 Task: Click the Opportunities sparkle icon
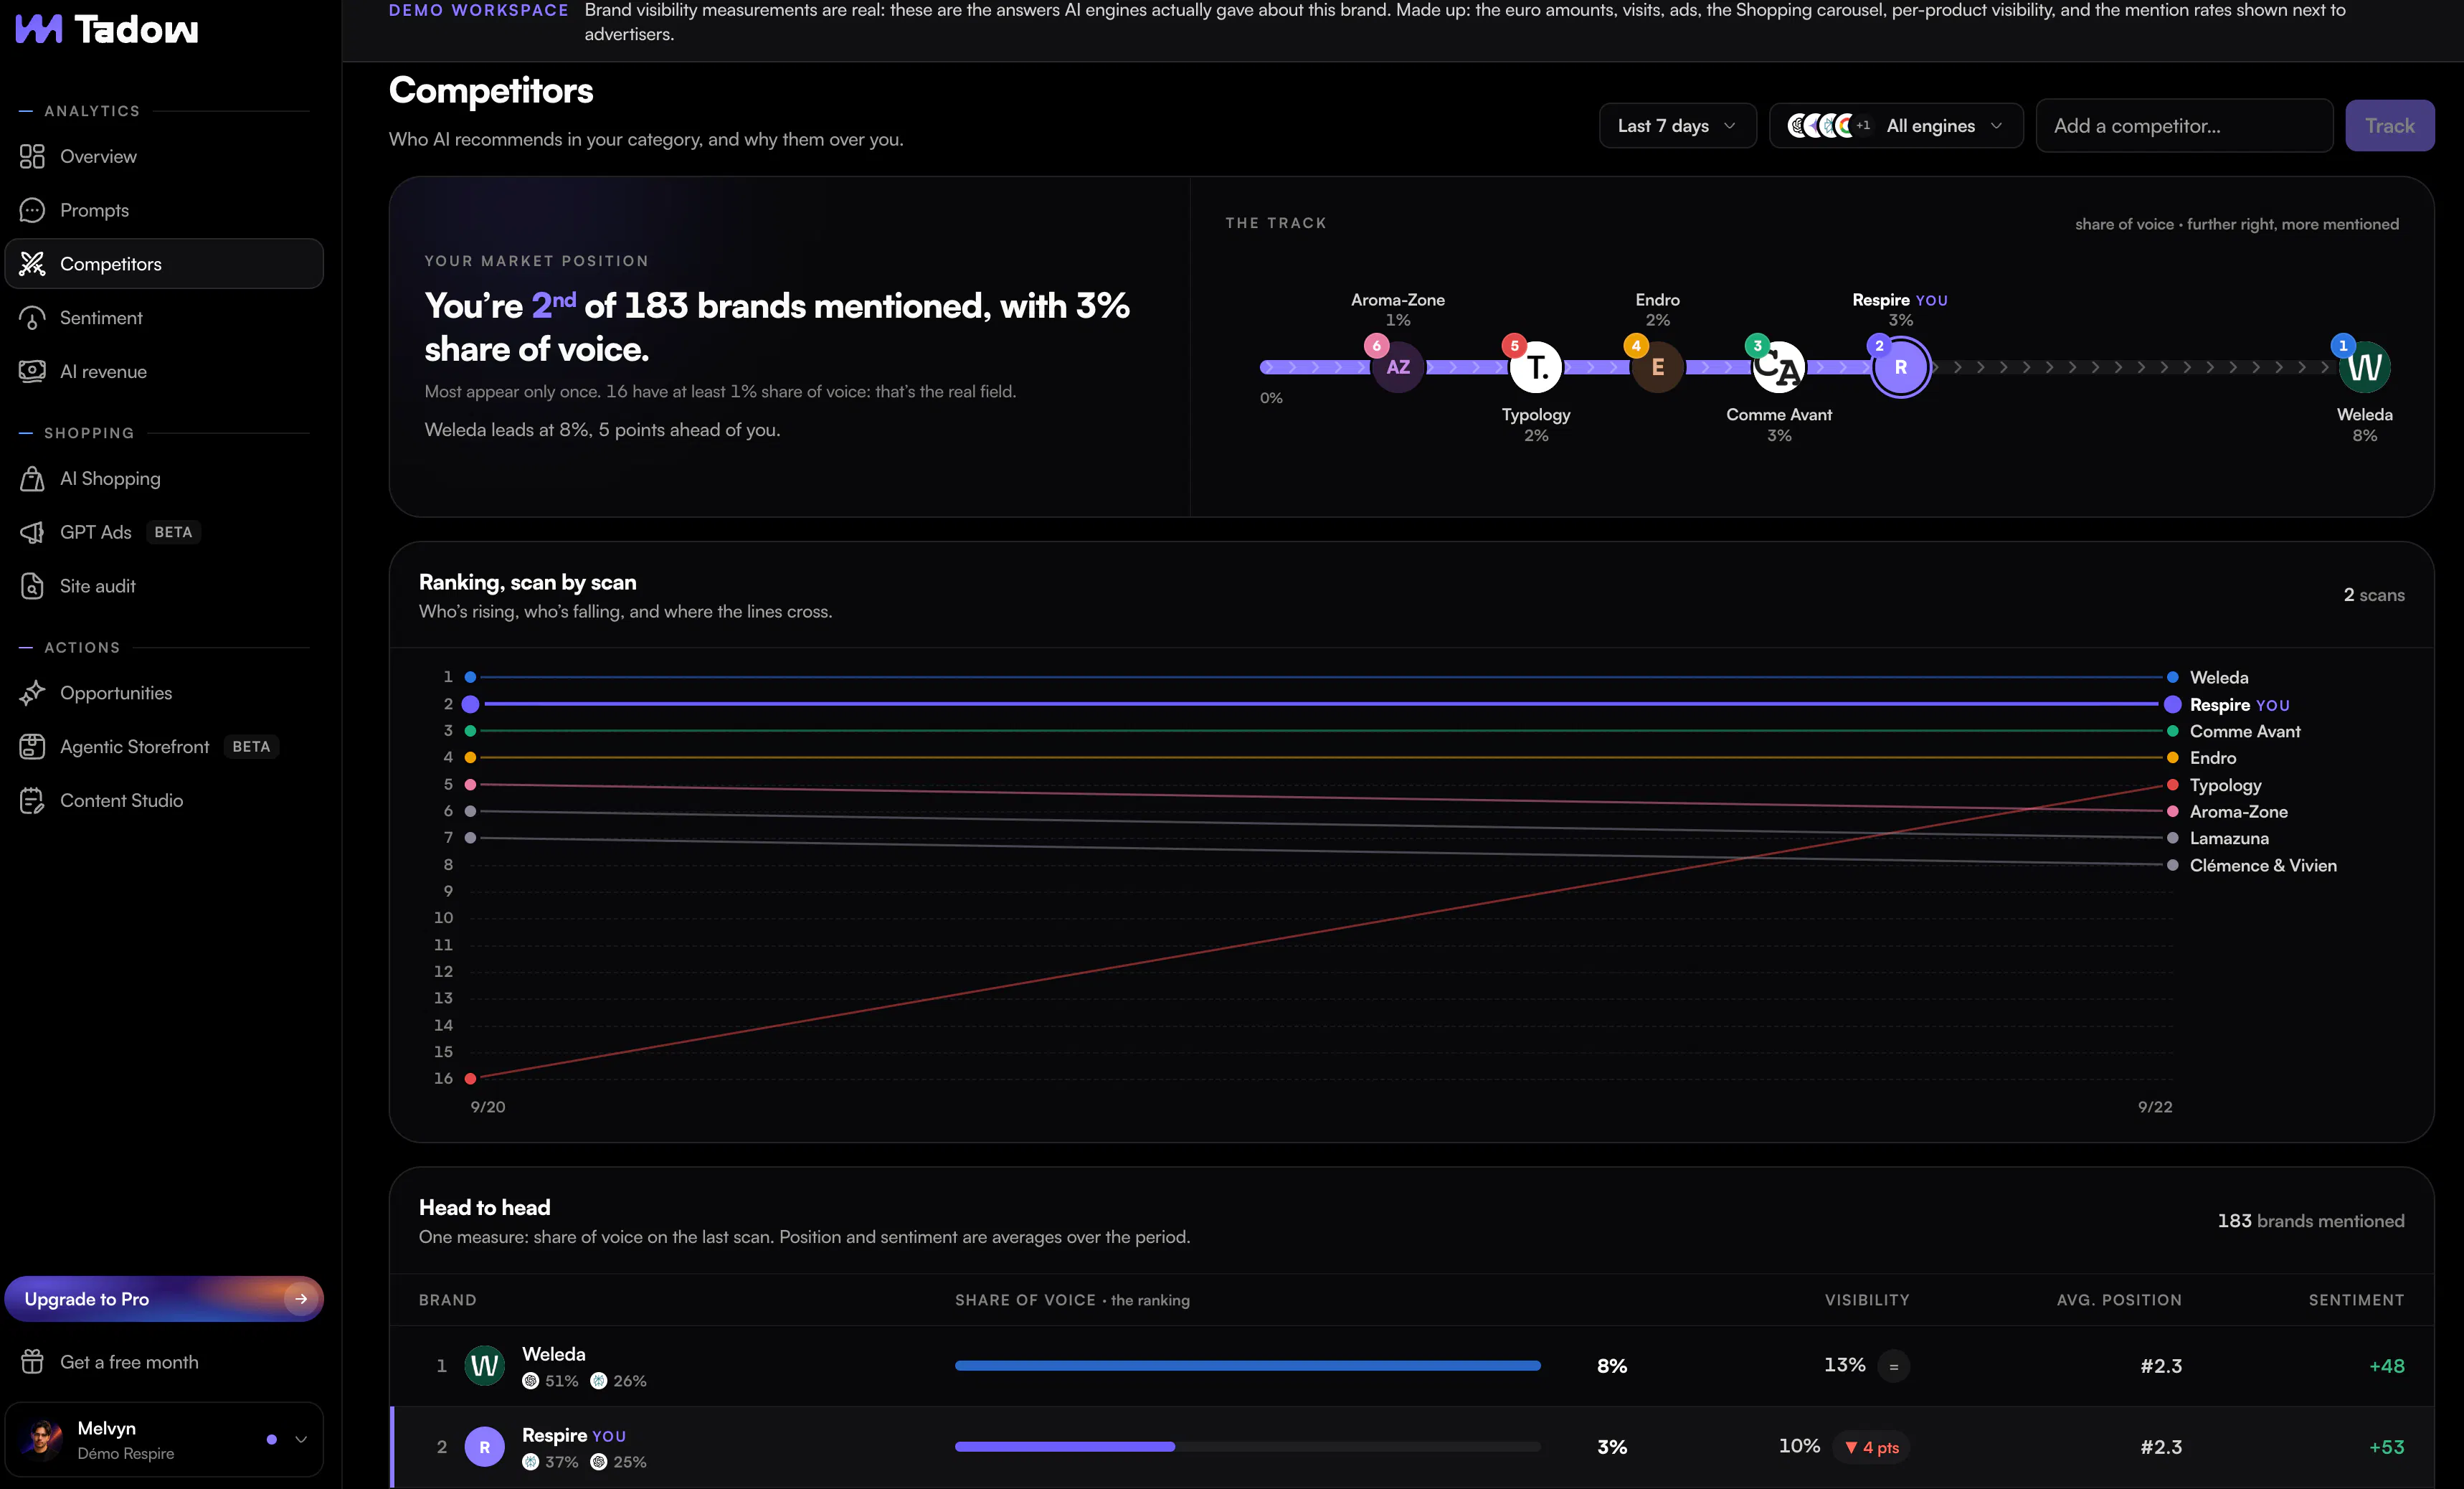32,693
